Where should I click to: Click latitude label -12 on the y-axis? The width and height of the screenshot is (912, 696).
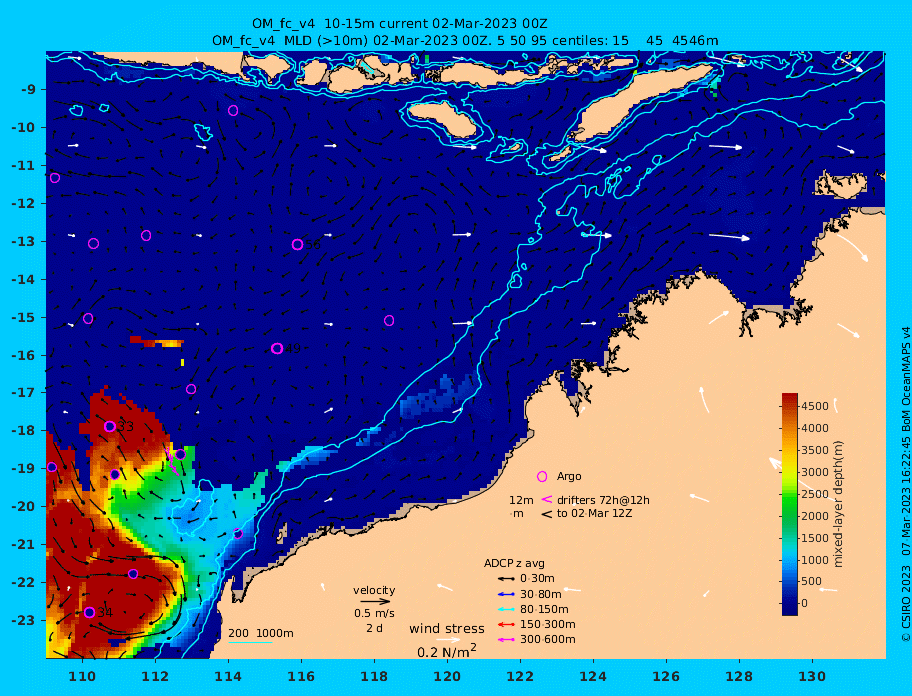(23, 204)
